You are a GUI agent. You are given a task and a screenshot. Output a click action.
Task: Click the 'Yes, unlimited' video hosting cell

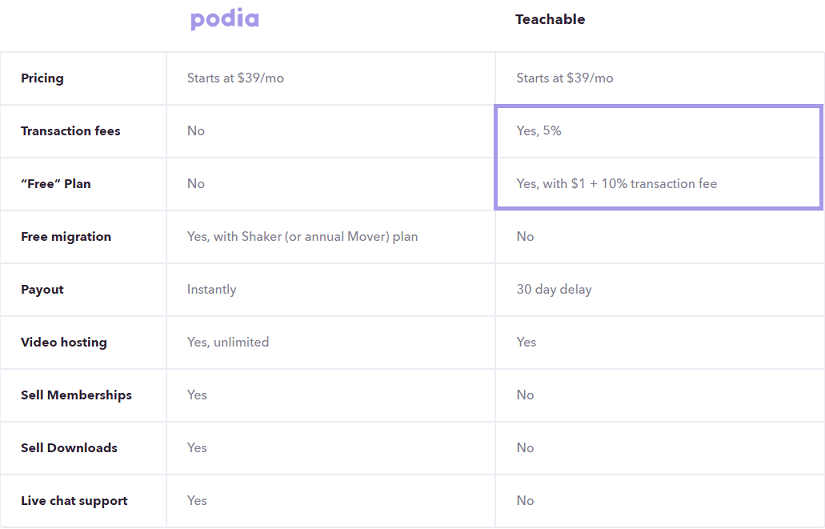[x=228, y=342]
